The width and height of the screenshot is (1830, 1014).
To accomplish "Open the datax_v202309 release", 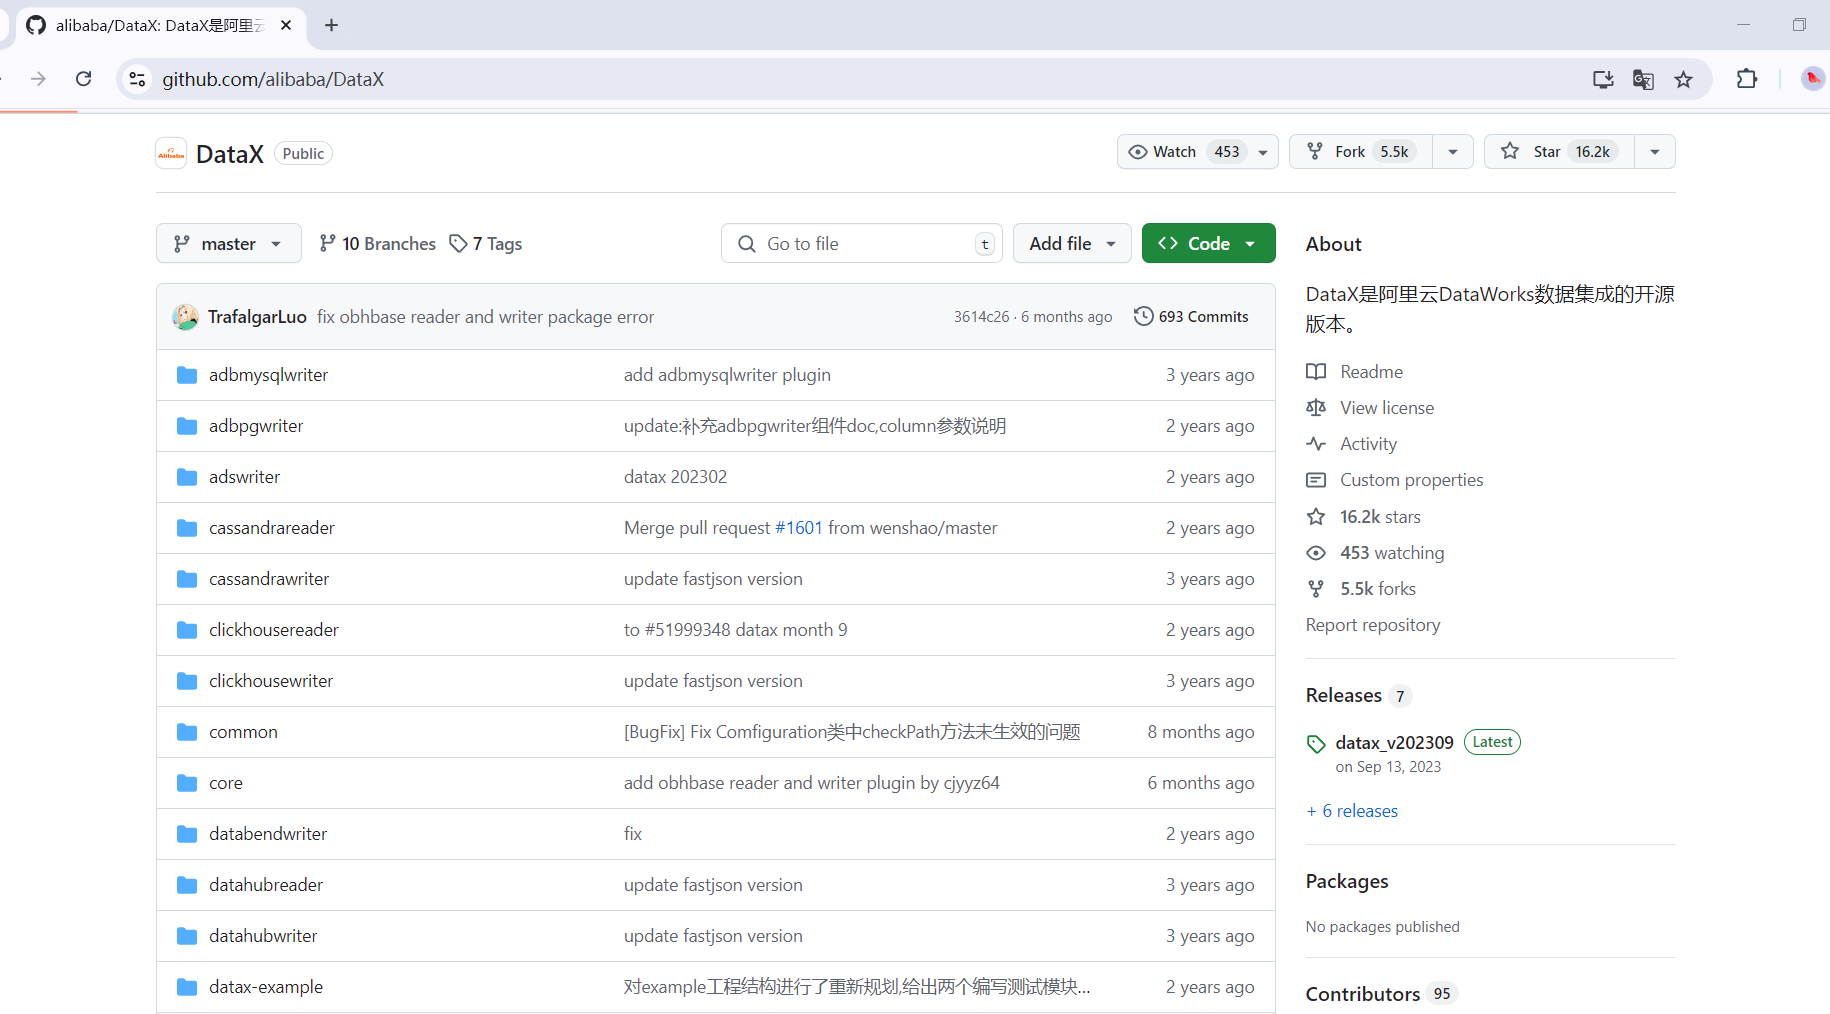I will pyautogui.click(x=1394, y=742).
